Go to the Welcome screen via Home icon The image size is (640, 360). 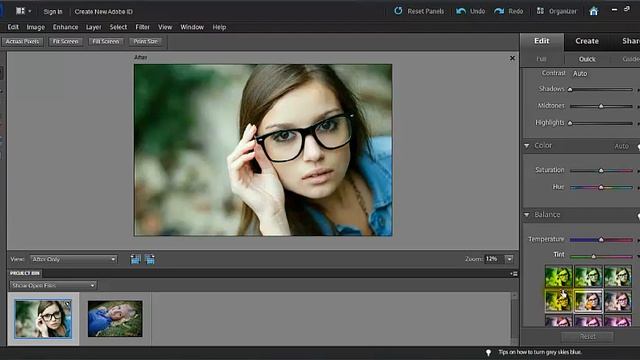pyautogui.click(x=594, y=11)
